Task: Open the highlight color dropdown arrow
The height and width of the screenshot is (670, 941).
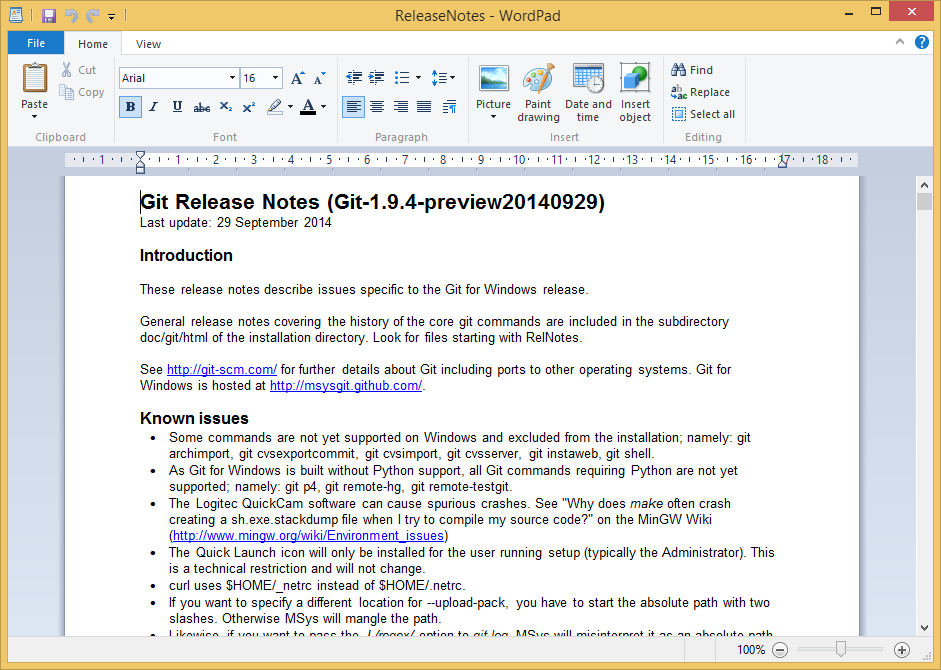Action: (290, 107)
